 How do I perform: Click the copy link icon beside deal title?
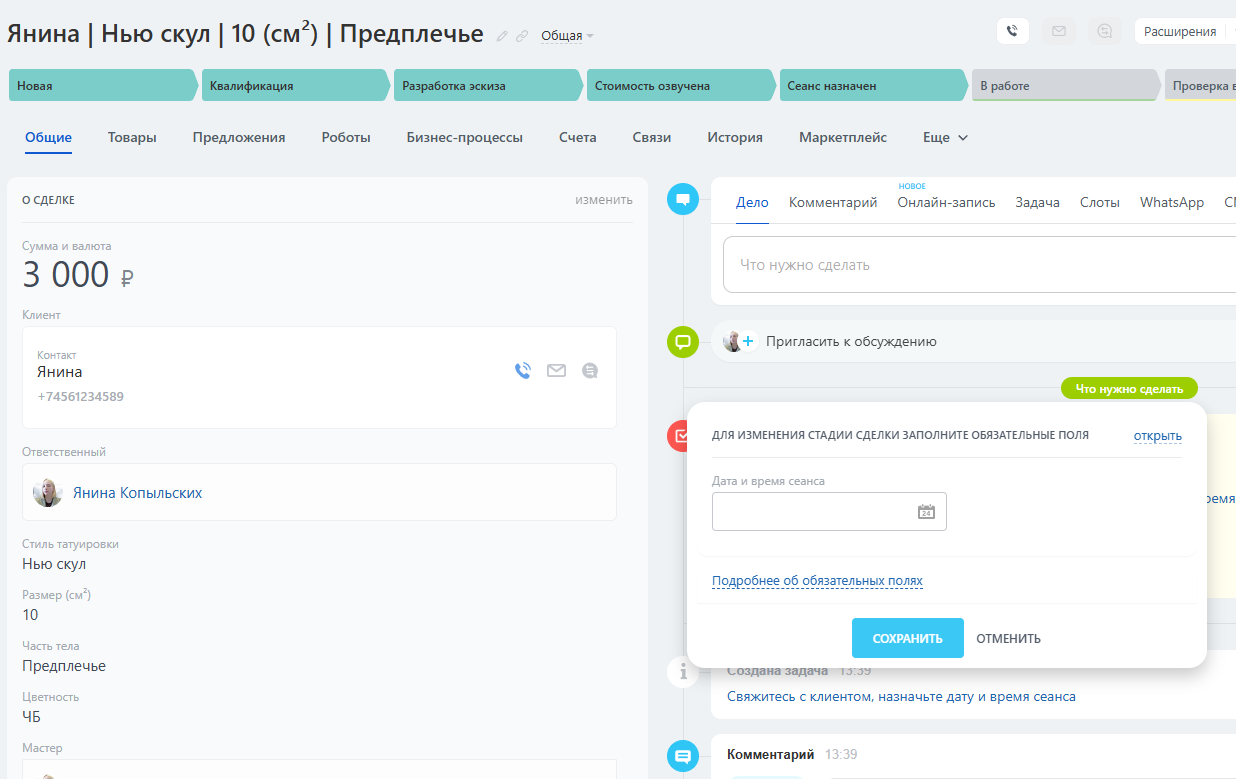pos(521,36)
